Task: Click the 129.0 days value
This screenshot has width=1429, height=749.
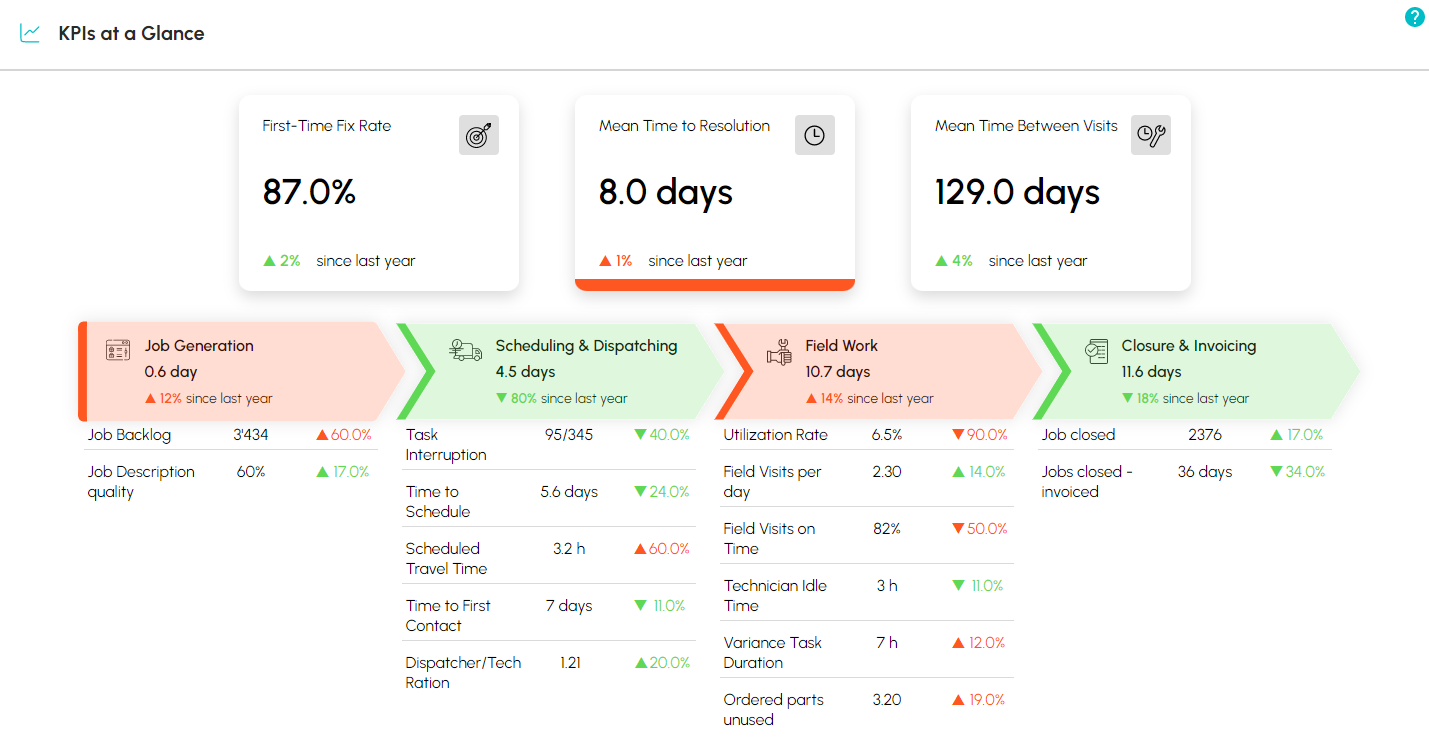Action: click(1017, 192)
